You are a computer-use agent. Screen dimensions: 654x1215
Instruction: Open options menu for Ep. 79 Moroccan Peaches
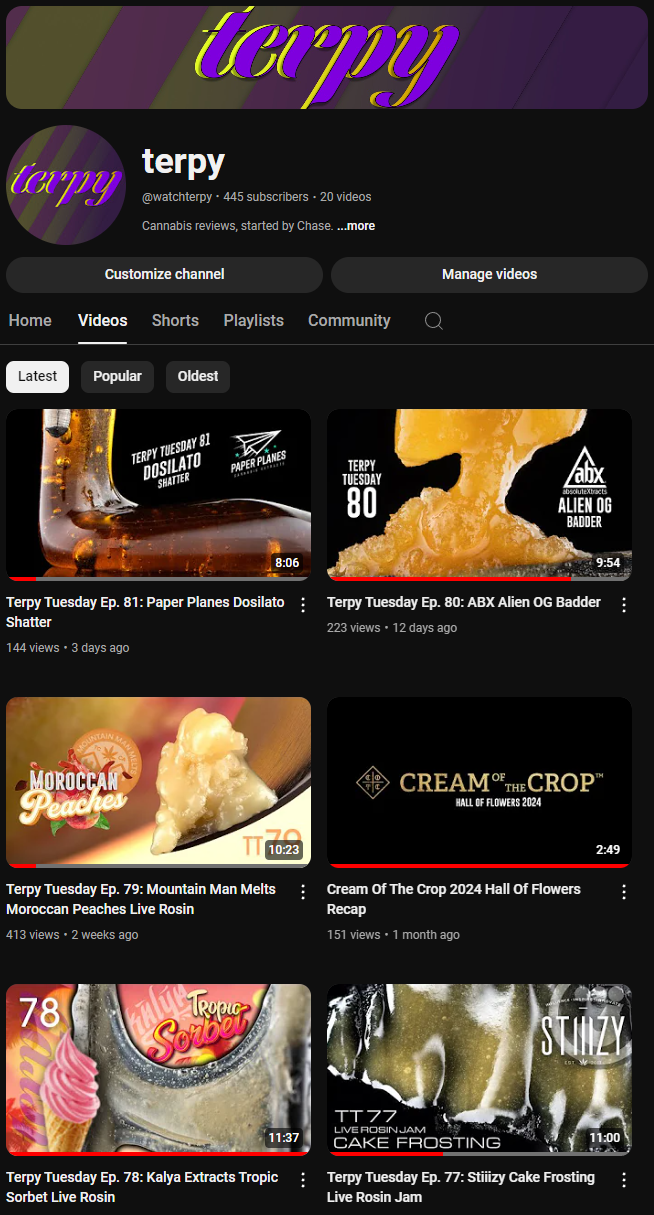coord(303,892)
